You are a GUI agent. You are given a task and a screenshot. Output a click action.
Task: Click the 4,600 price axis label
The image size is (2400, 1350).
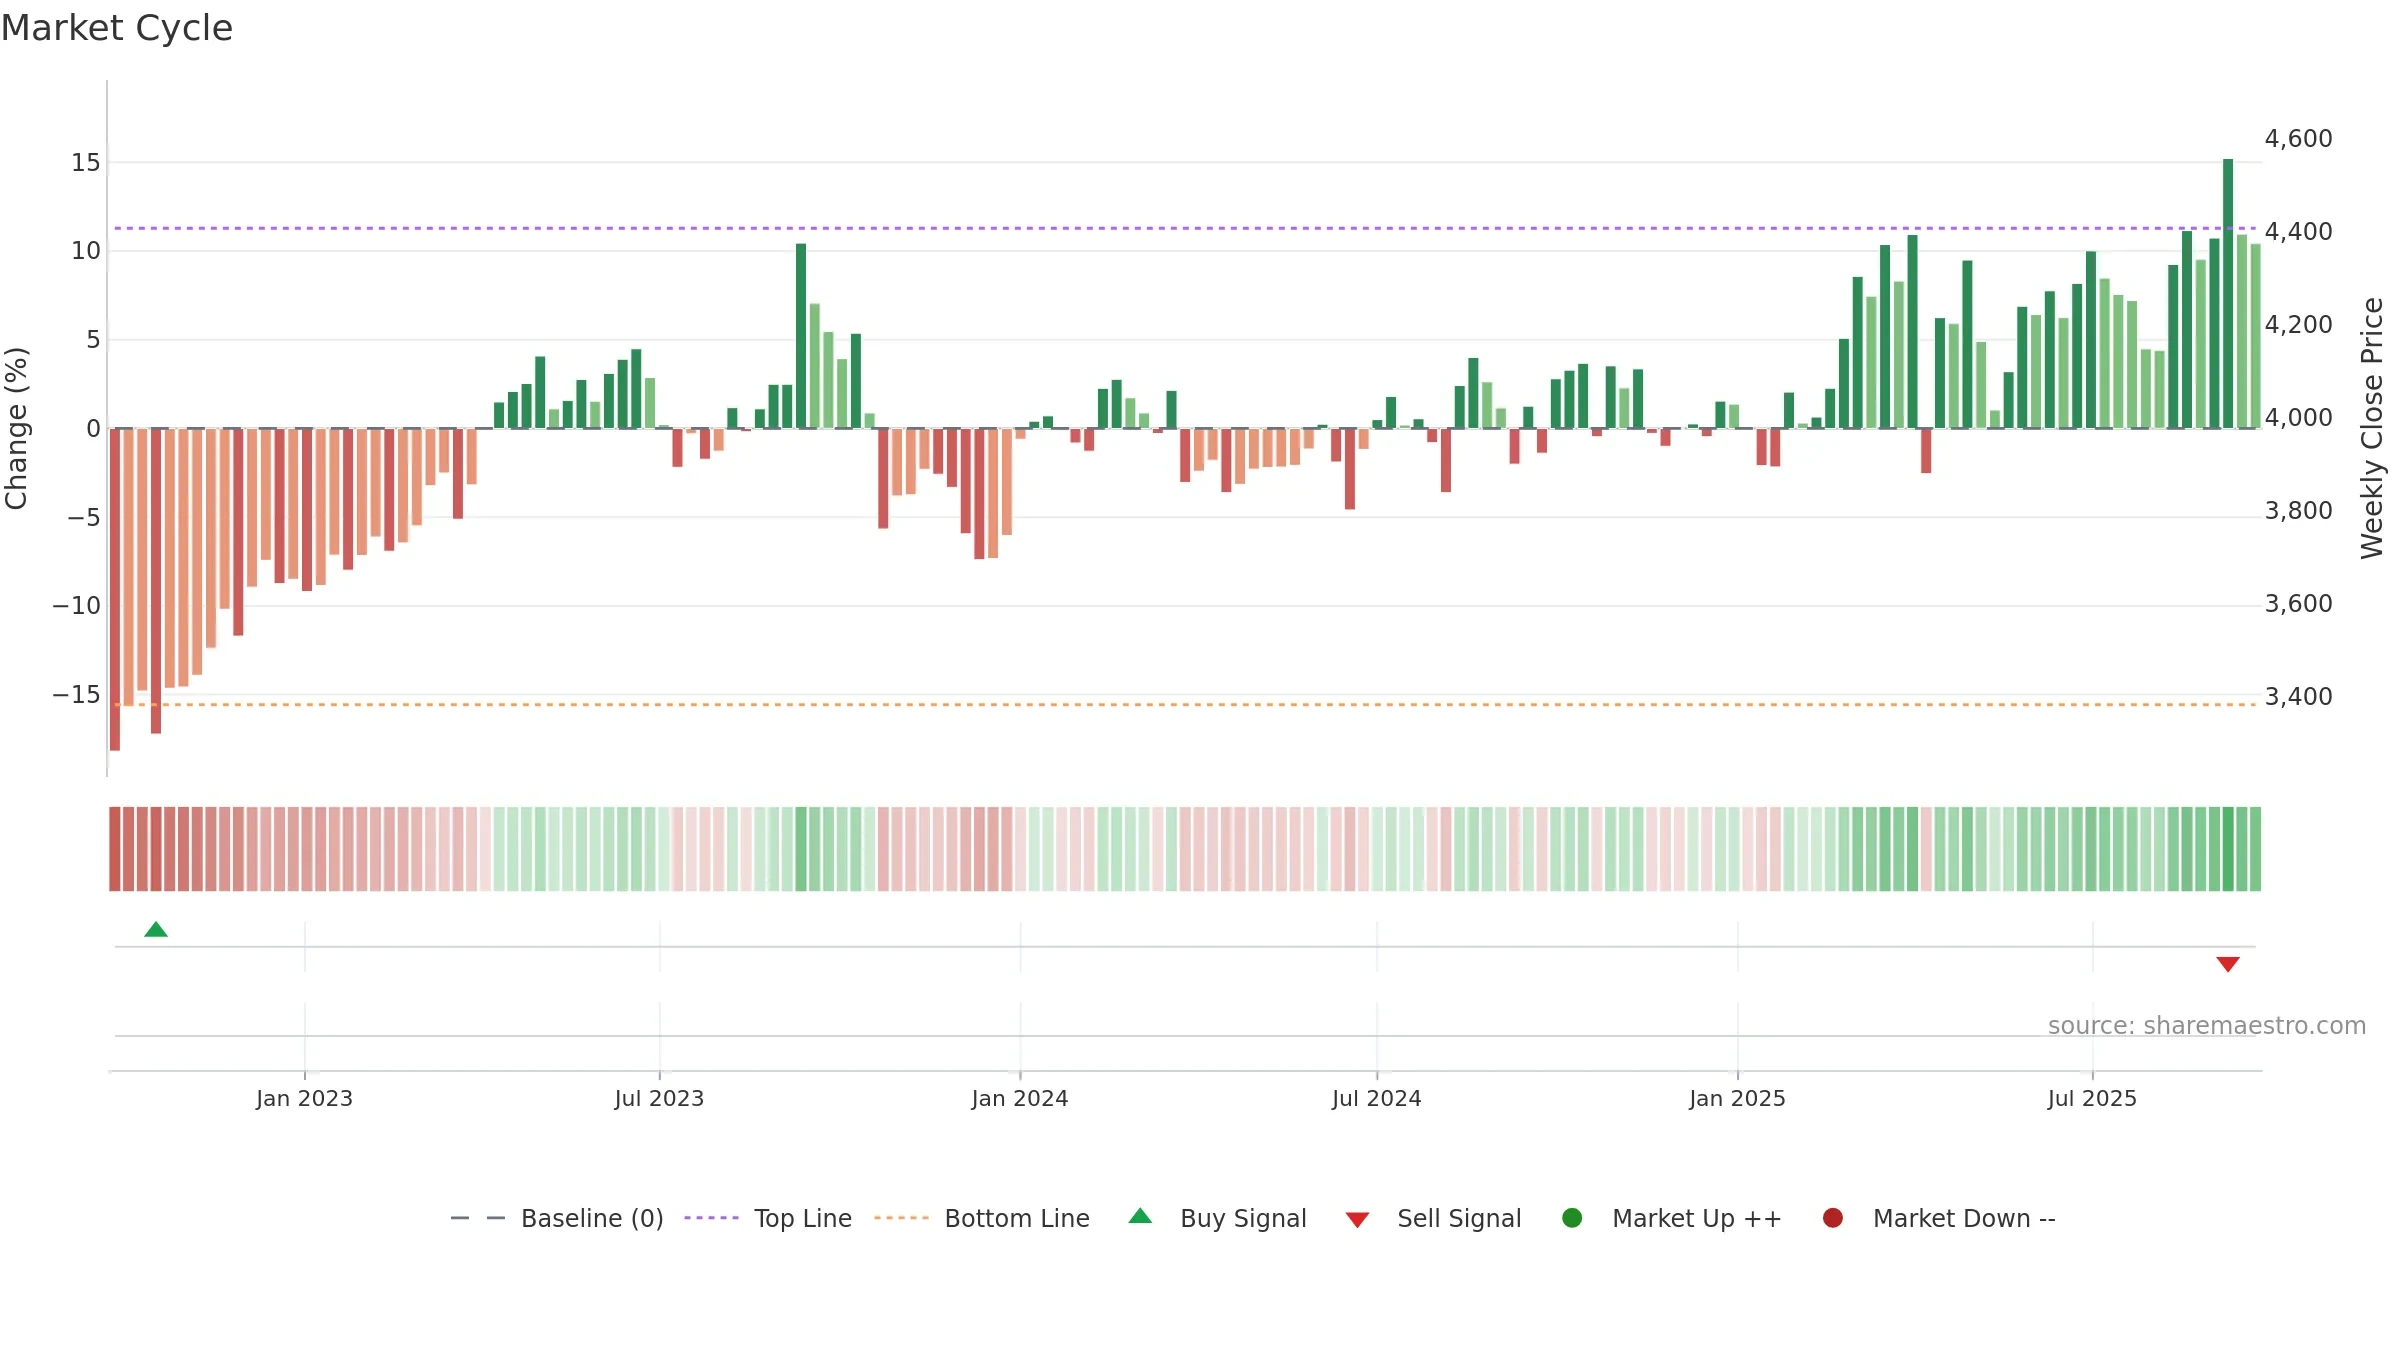[x=2298, y=139]
